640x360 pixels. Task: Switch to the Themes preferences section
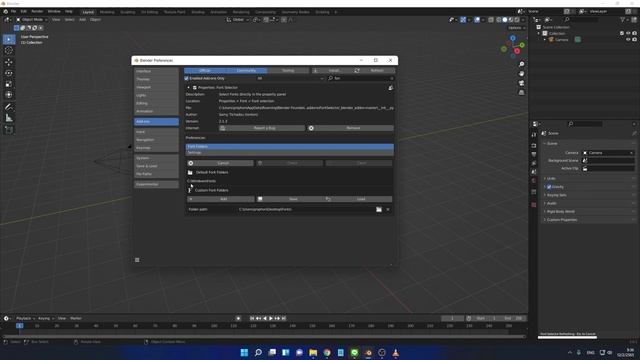(156, 79)
